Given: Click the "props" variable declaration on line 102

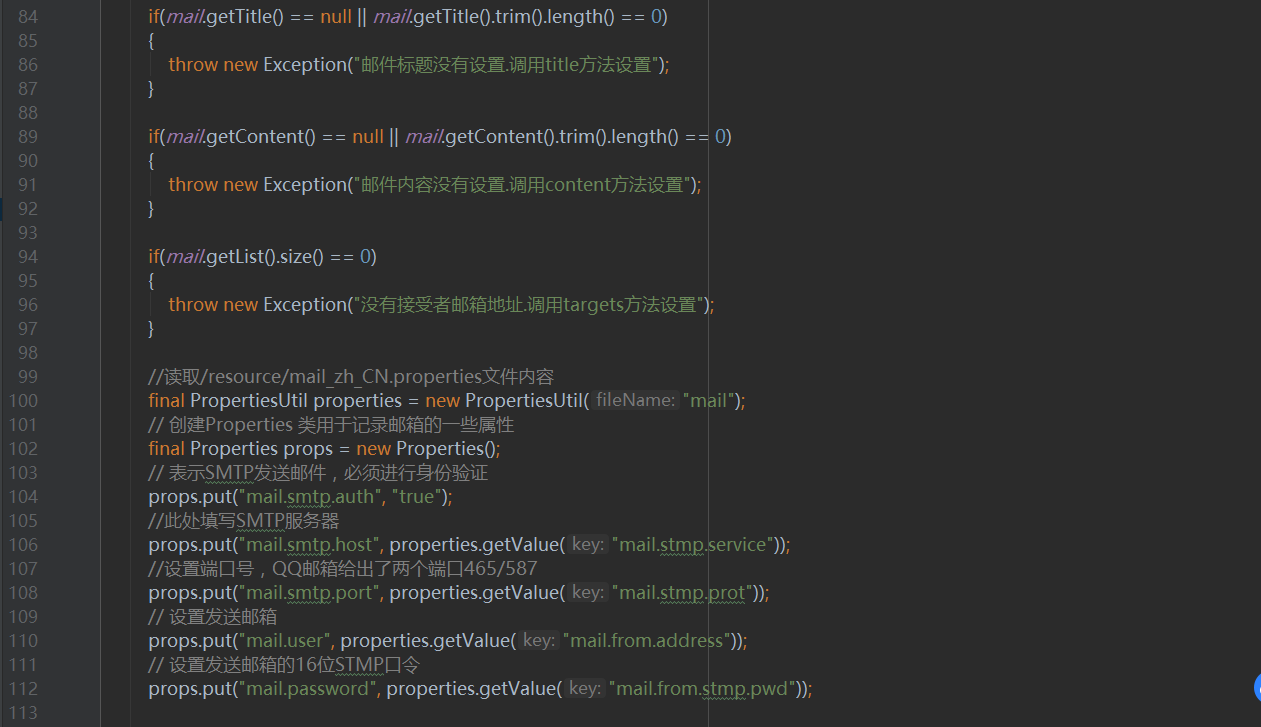Looking at the screenshot, I should click(x=306, y=448).
